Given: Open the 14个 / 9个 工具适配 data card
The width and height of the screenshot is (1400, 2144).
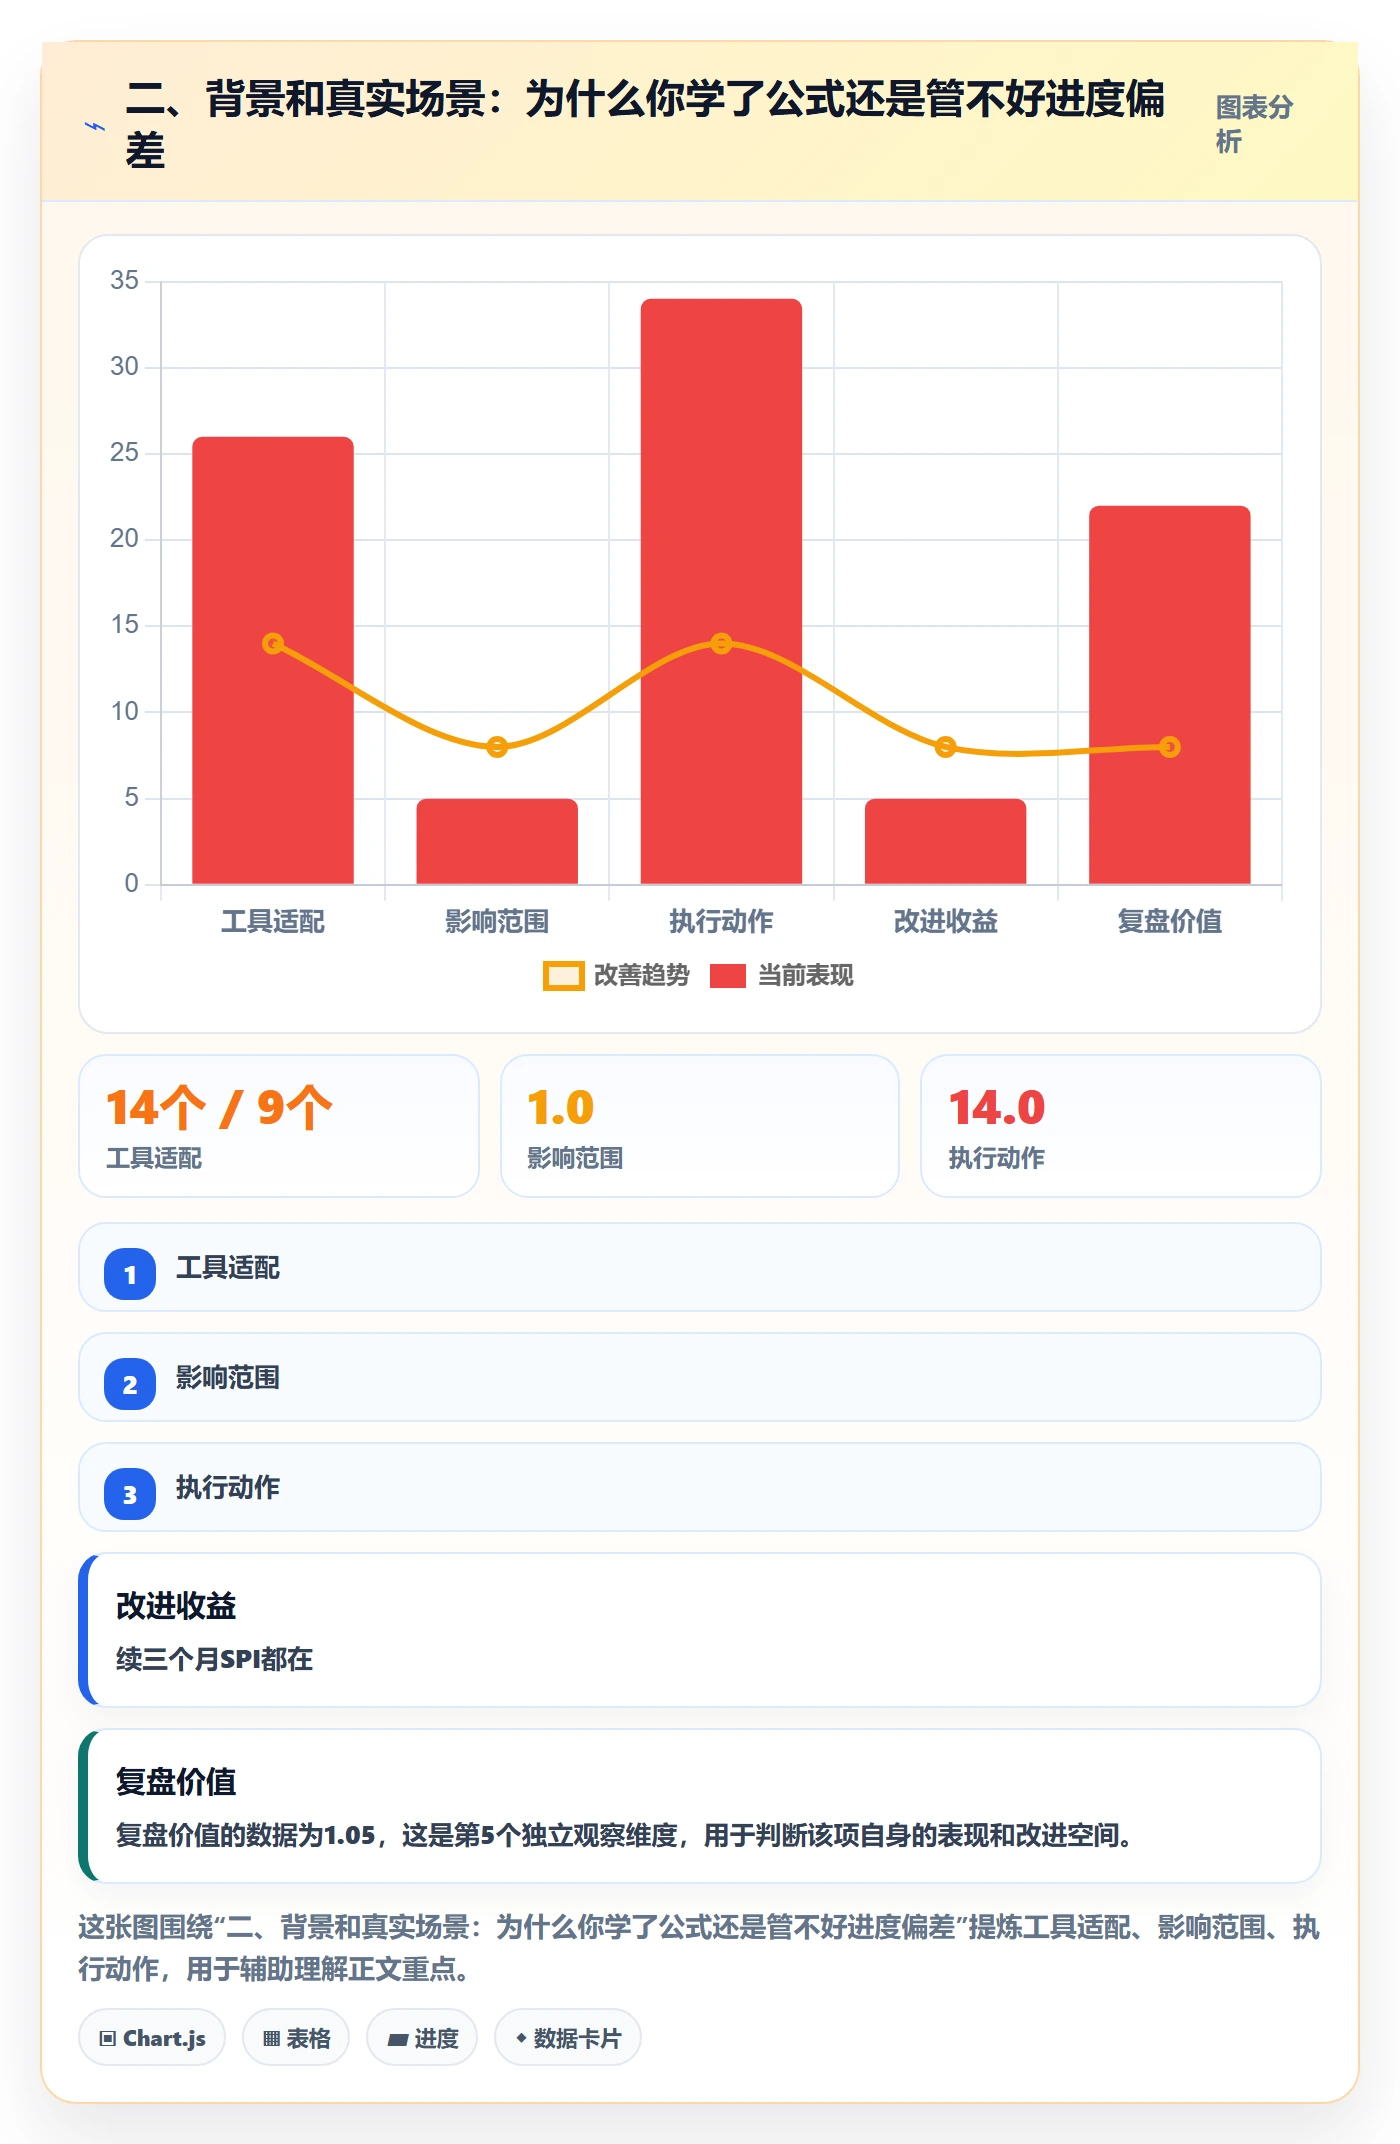Looking at the screenshot, I should click(279, 1126).
